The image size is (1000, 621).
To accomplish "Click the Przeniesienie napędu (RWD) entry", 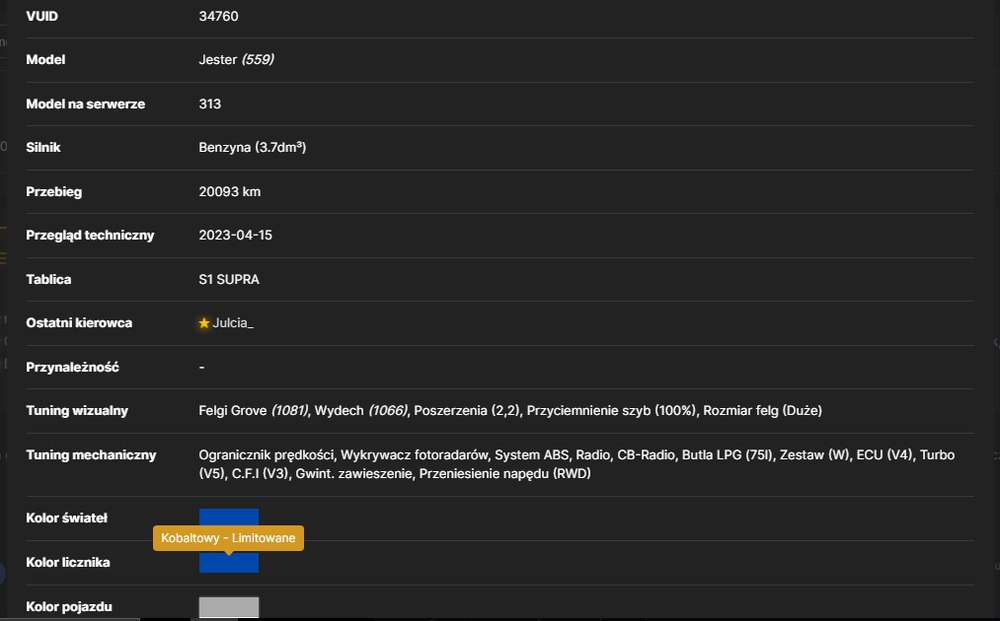I will (504, 474).
